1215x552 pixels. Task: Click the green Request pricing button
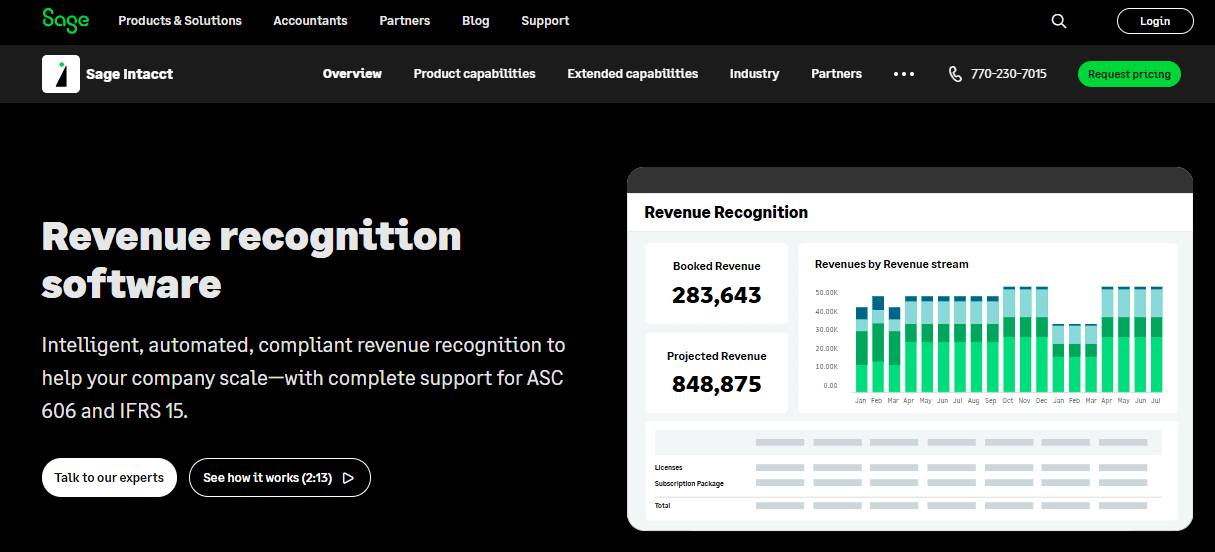click(1129, 74)
